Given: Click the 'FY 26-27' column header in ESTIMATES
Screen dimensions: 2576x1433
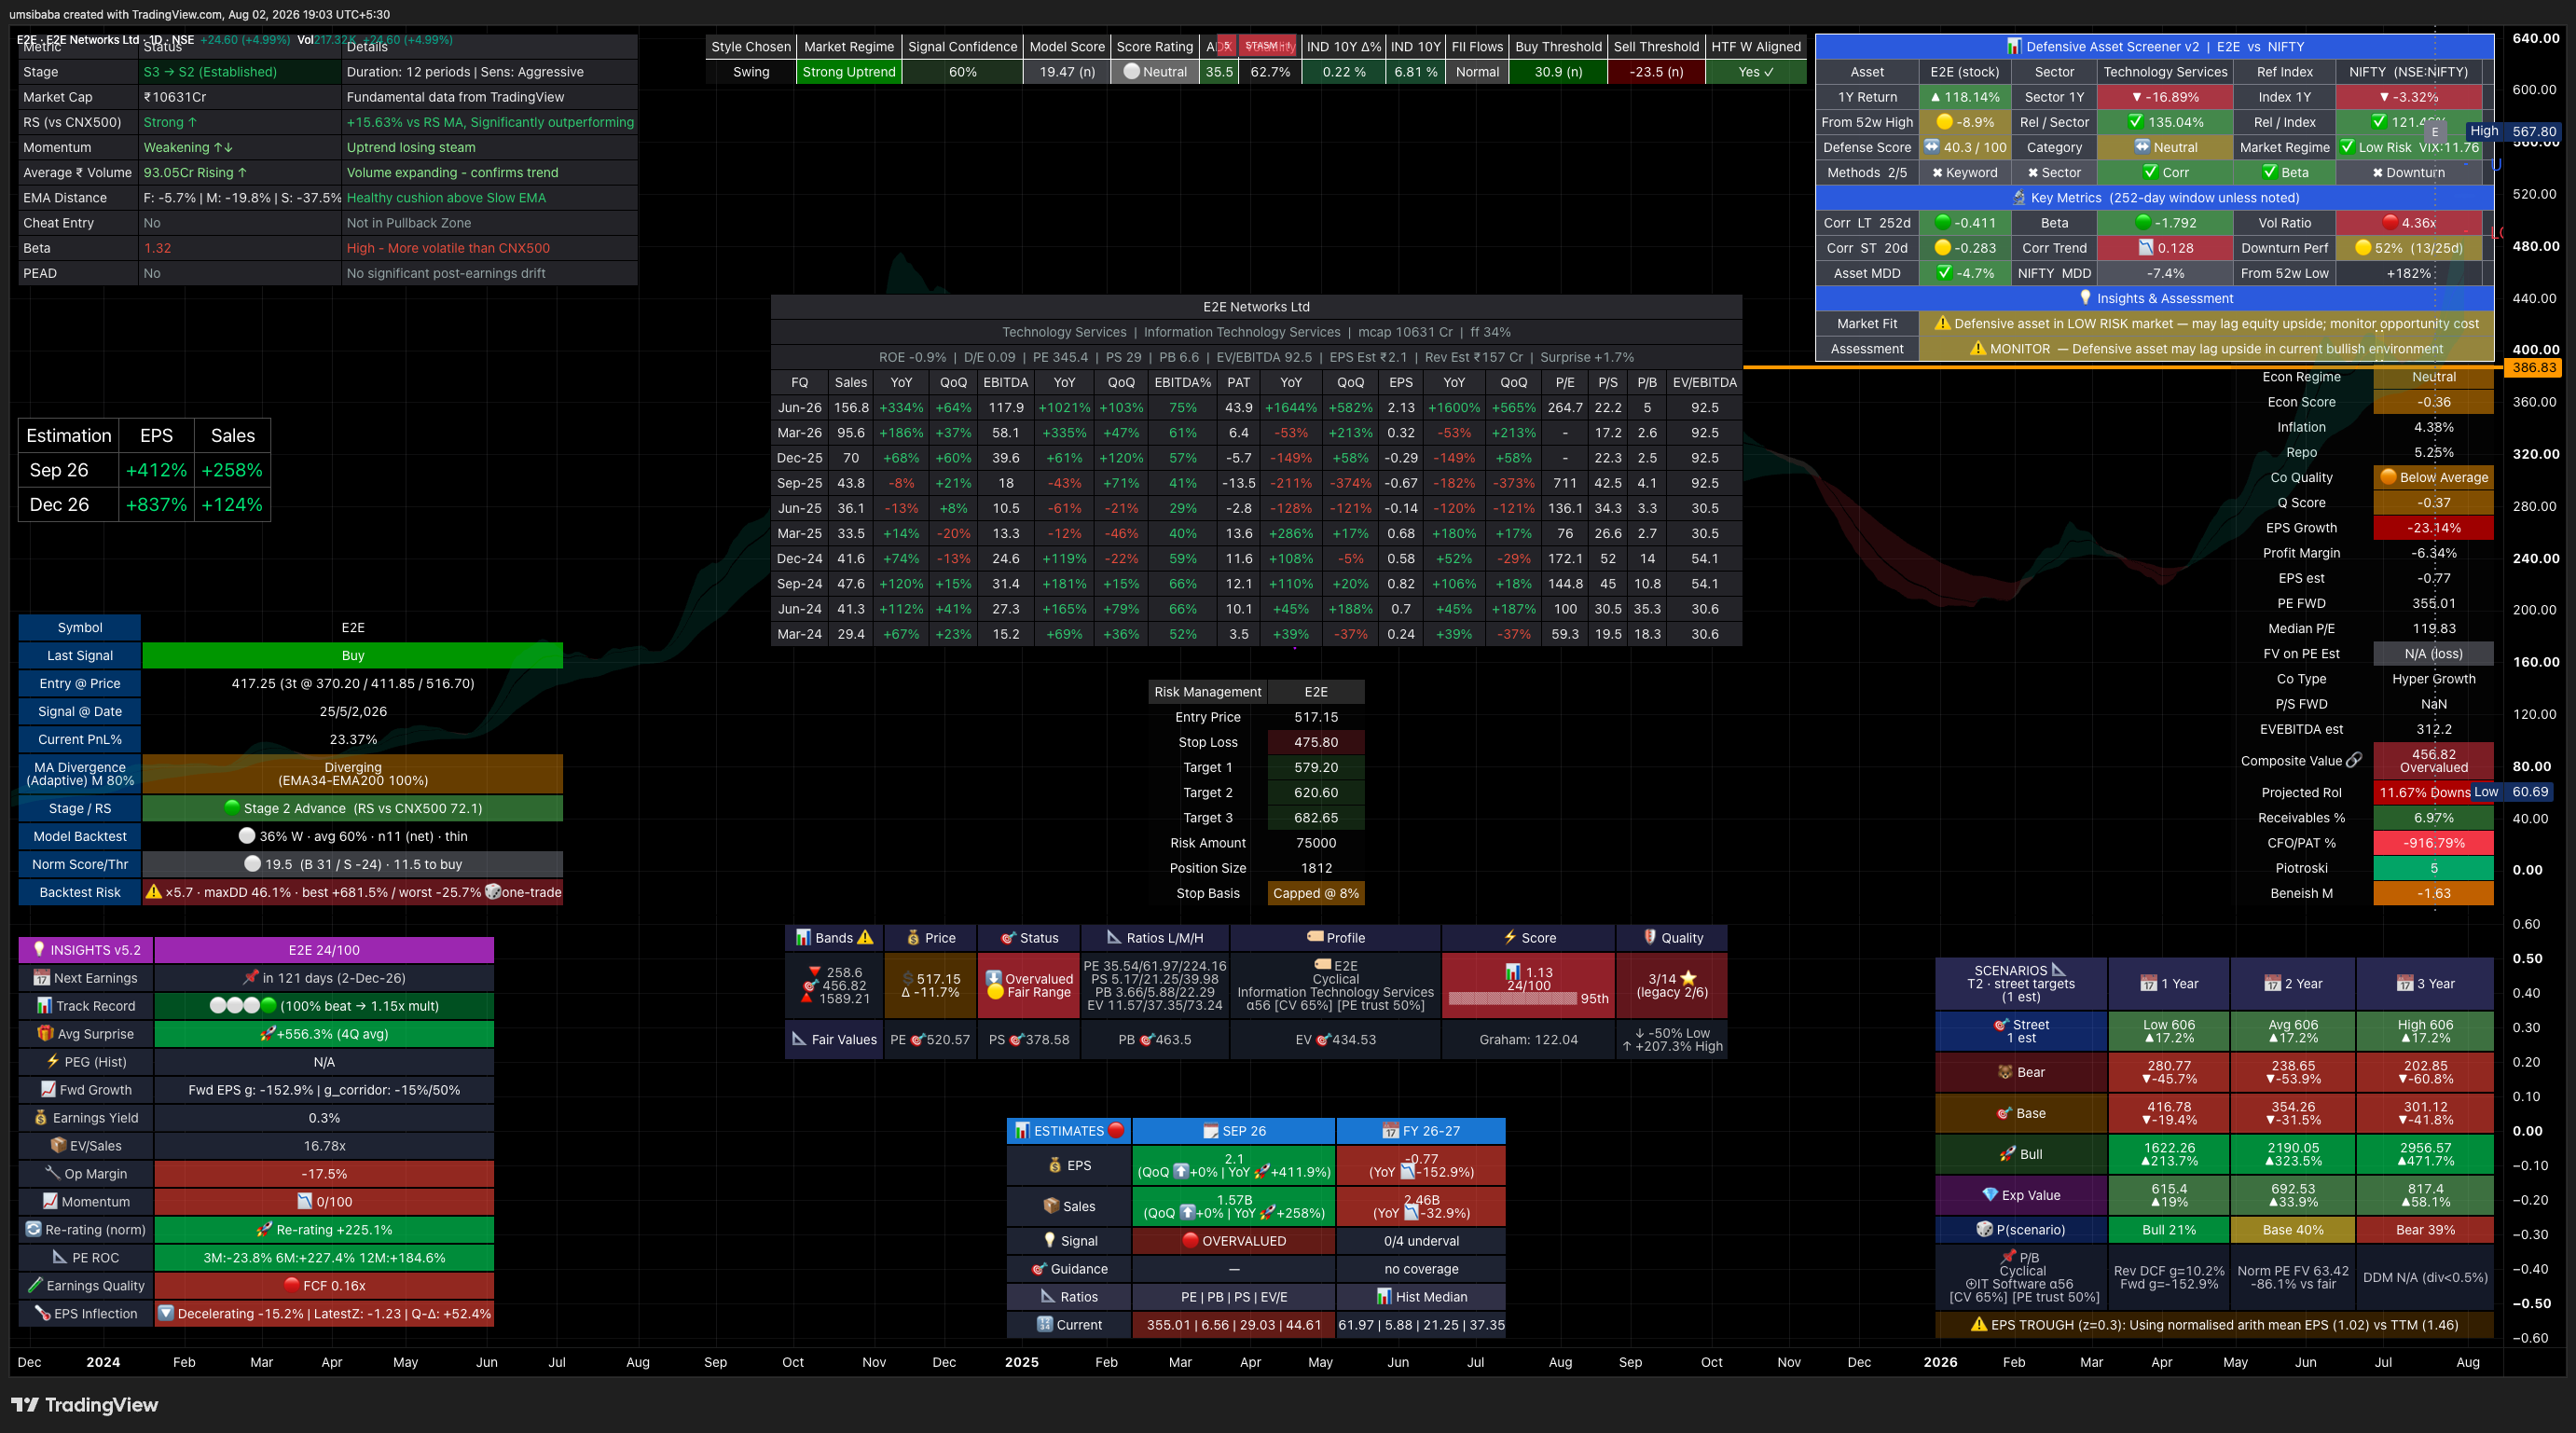Looking at the screenshot, I should pos(1420,1131).
